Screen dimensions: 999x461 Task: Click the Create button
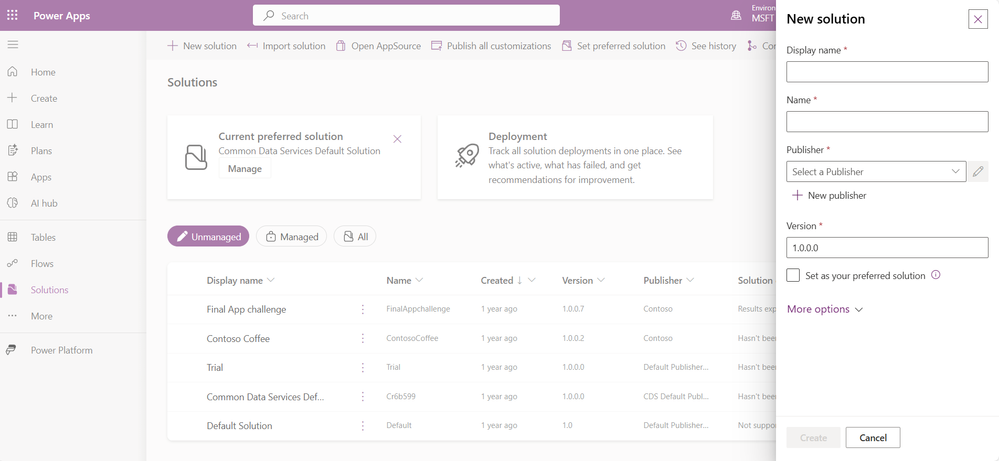point(813,437)
